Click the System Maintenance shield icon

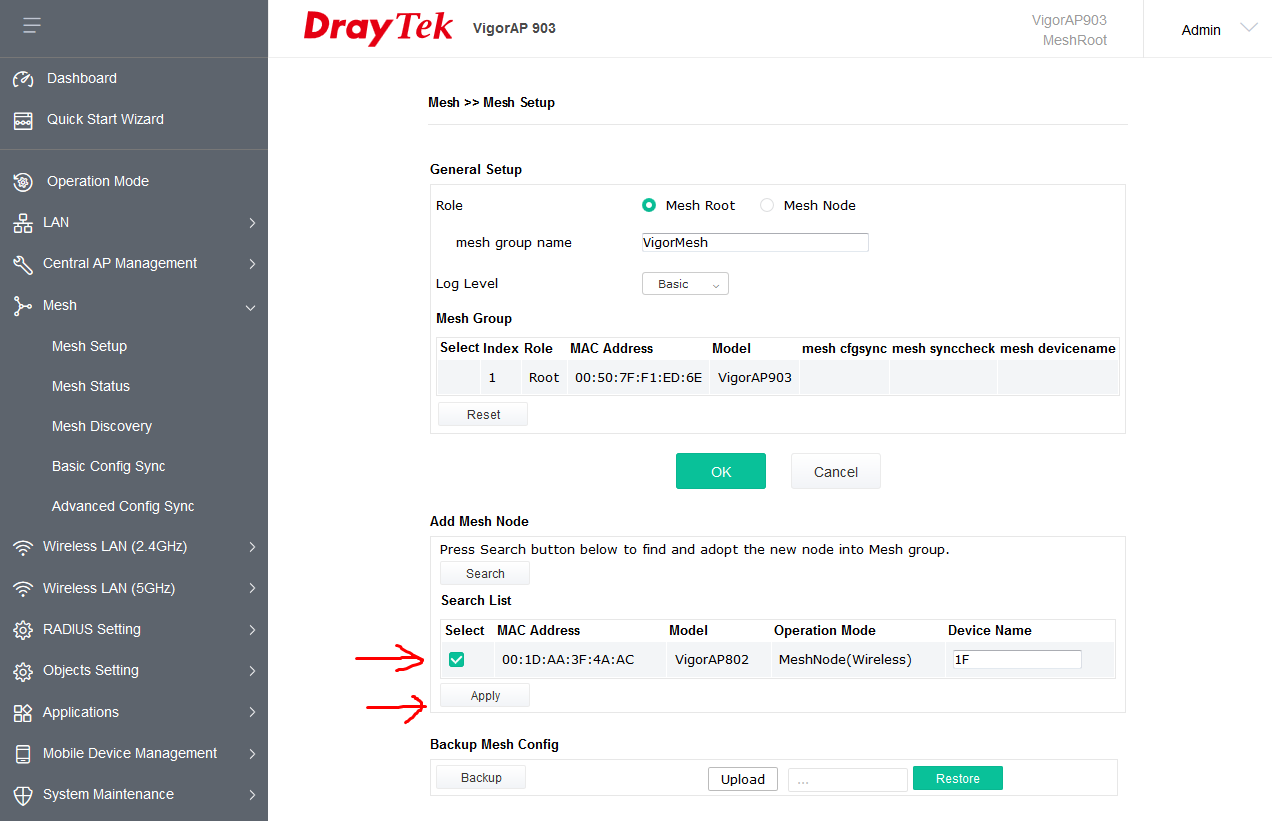pos(23,795)
